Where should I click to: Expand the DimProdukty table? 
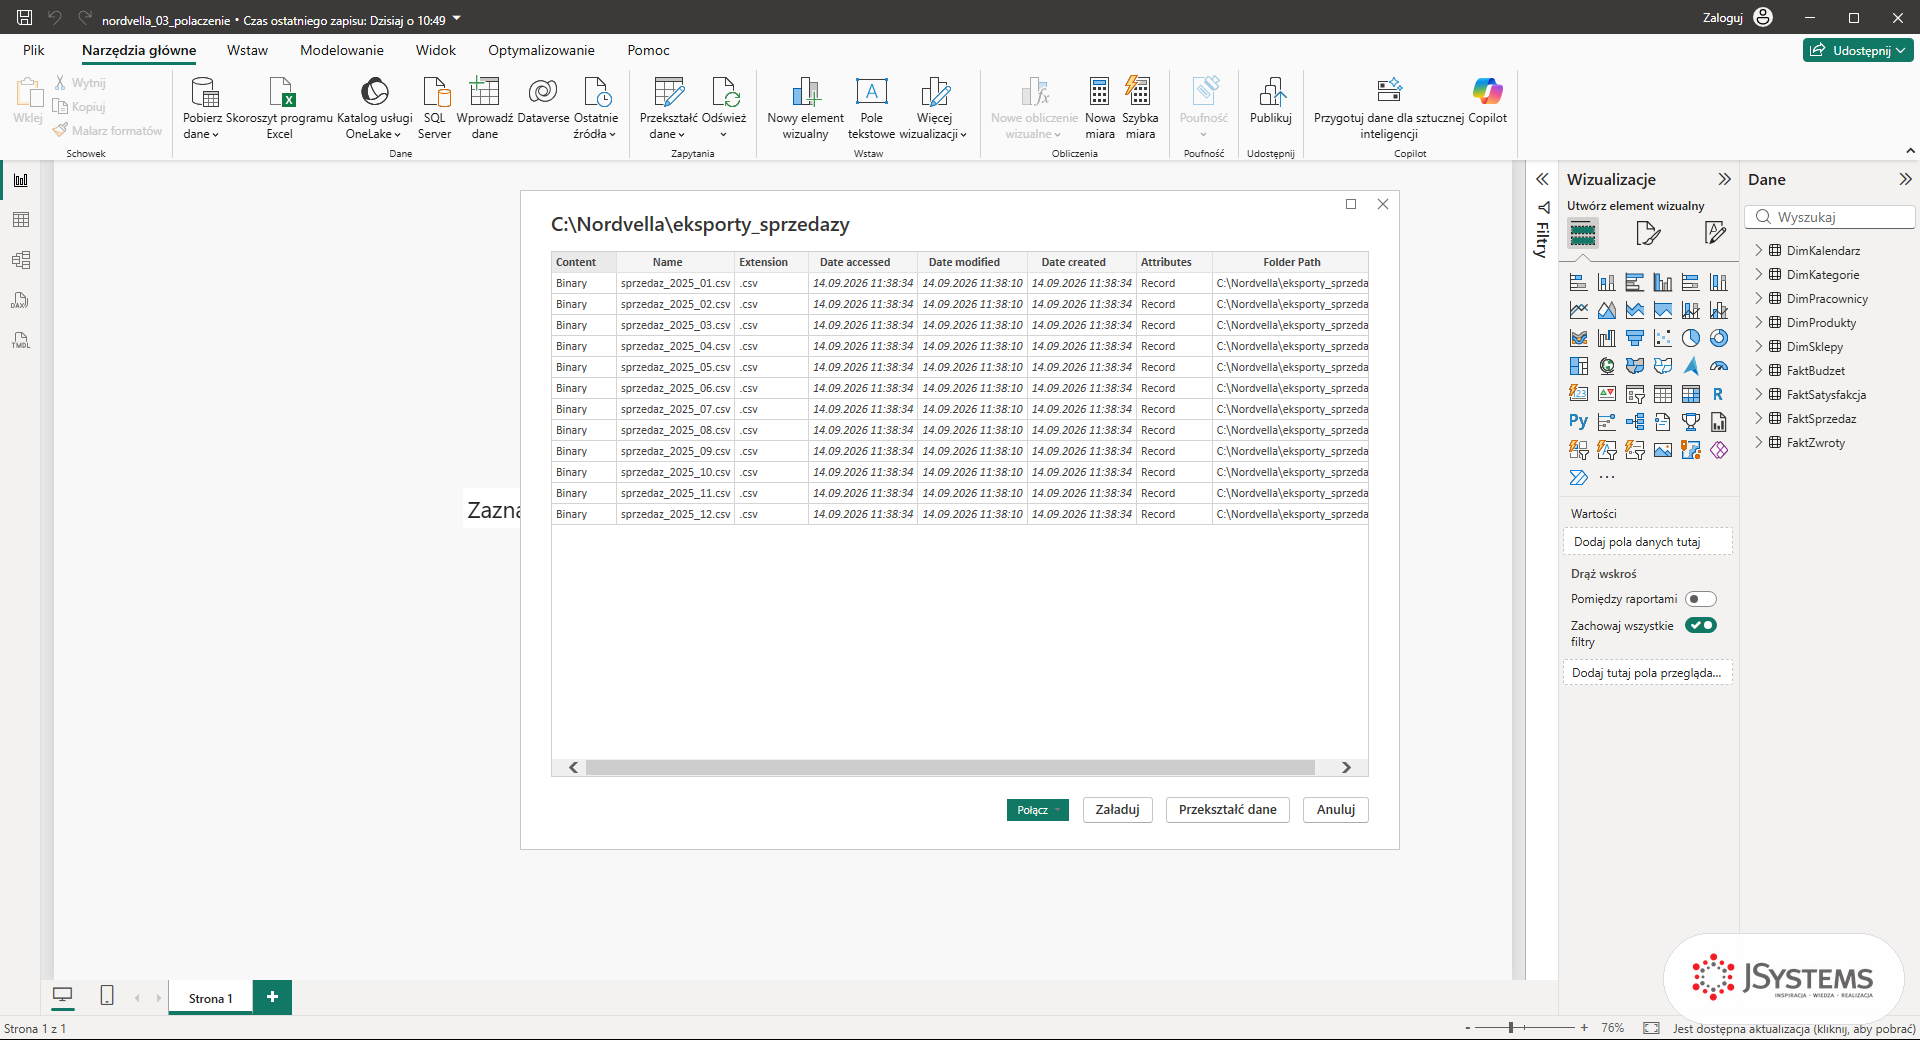(1759, 322)
